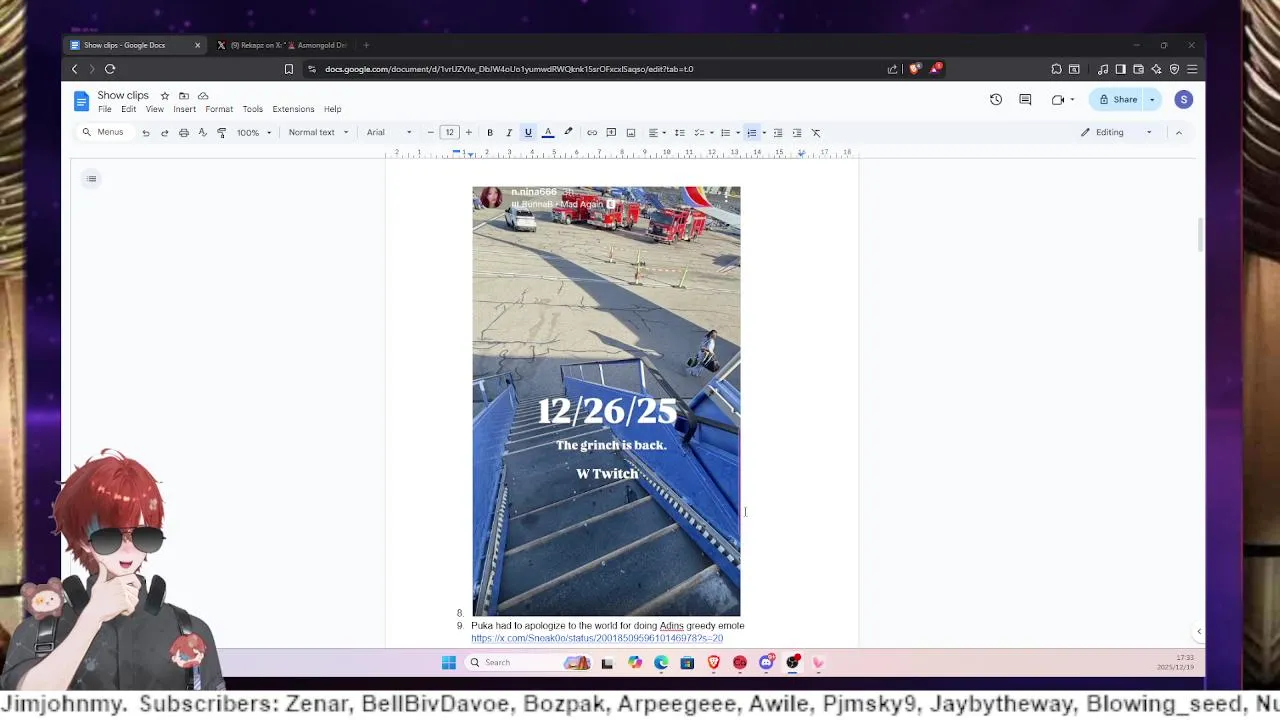This screenshot has width=1280, height=720.
Task: Open the Normal text style dropdown
Action: pos(318,133)
